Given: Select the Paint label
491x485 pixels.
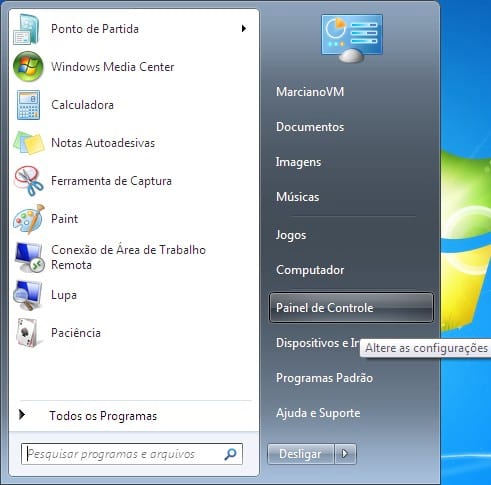Looking at the screenshot, I should tap(64, 219).
